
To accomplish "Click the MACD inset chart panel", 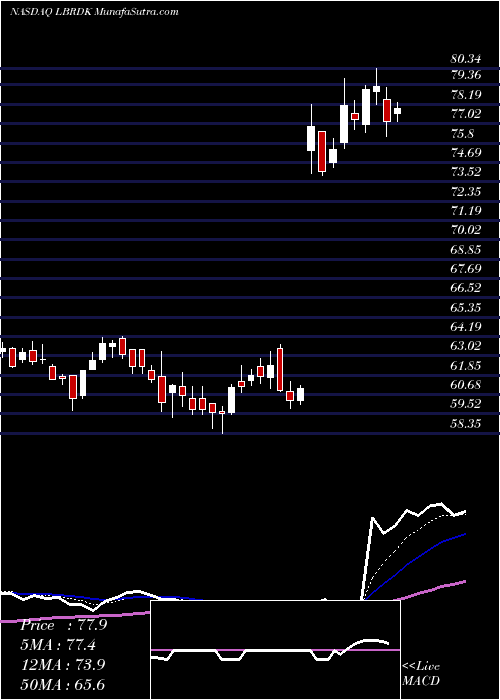I will coord(275,650).
